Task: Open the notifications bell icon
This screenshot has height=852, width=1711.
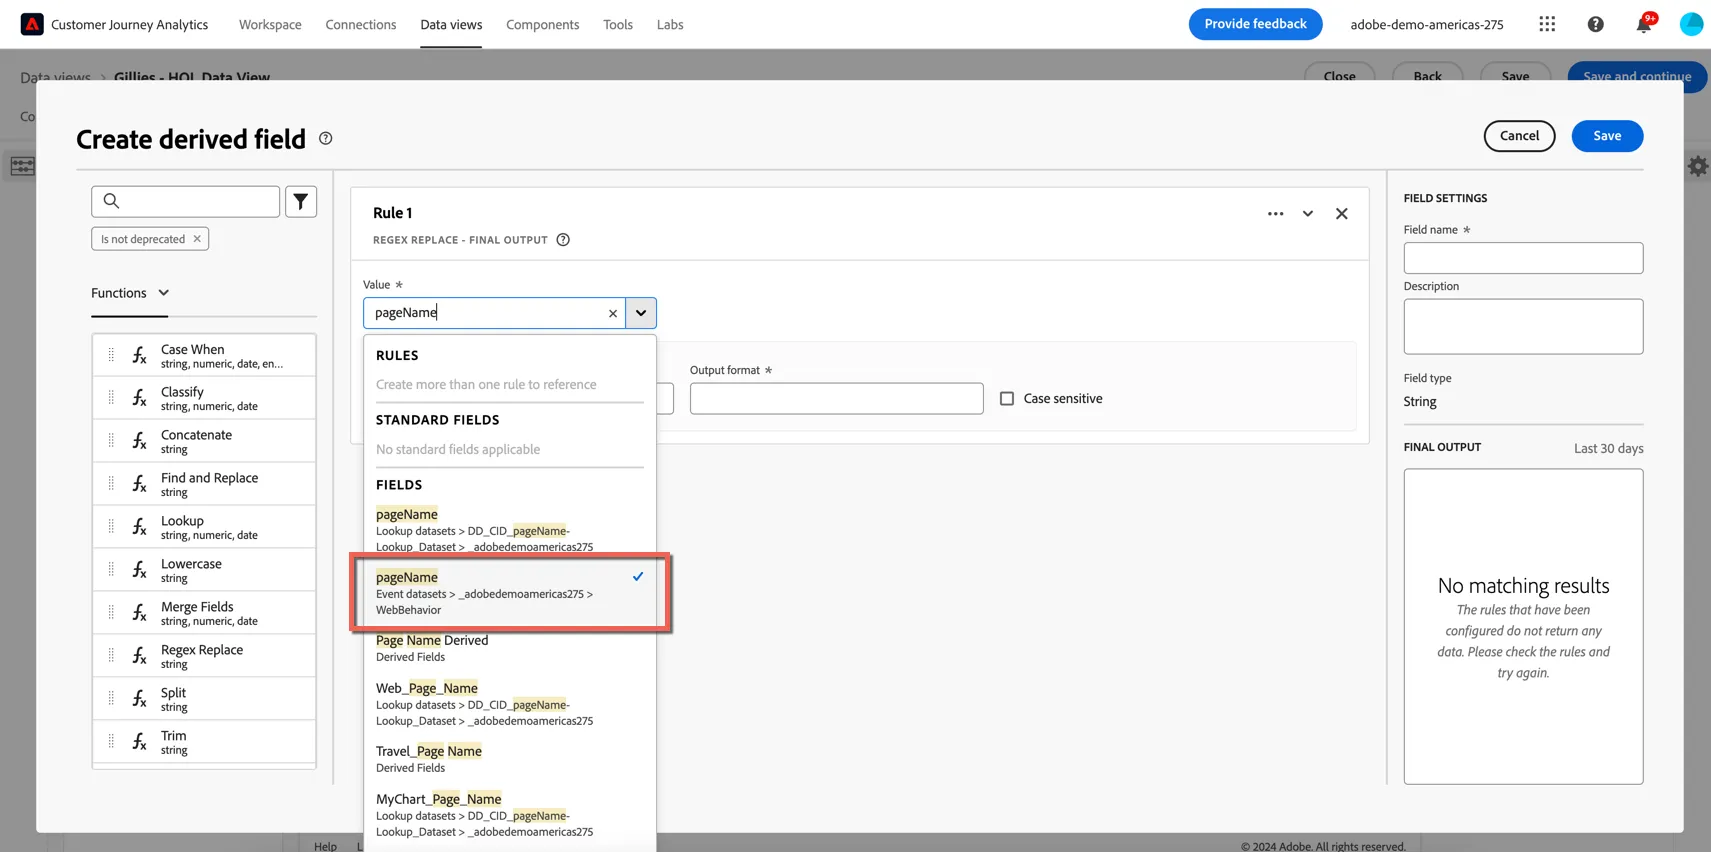Action: 1643,24
